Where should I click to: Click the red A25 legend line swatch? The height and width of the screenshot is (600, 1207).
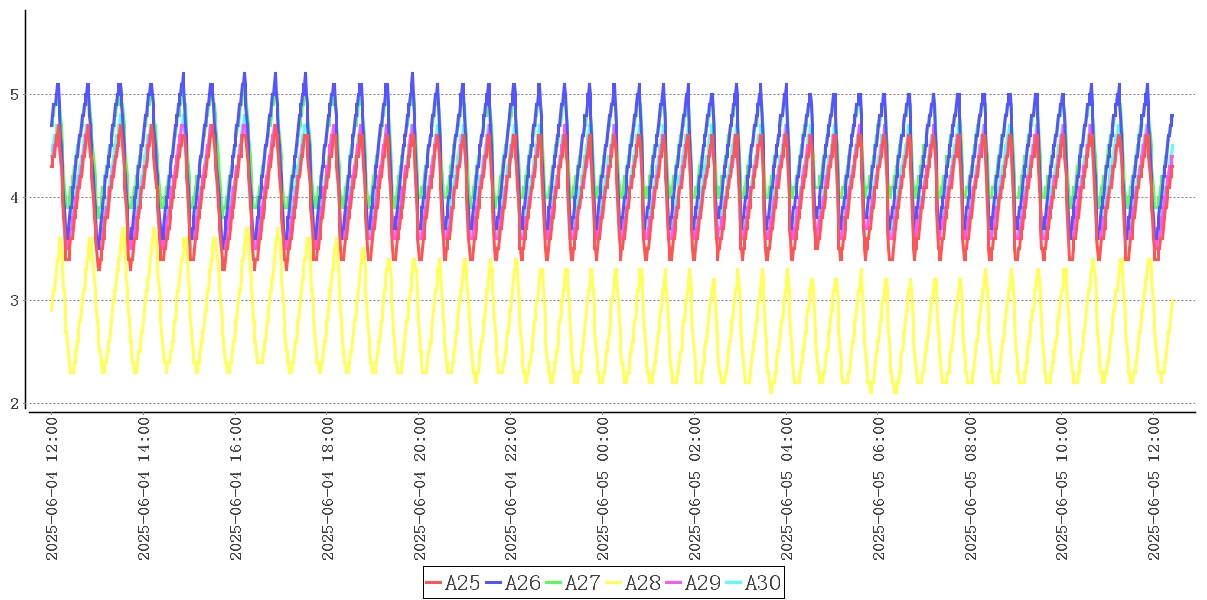[x=434, y=583]
